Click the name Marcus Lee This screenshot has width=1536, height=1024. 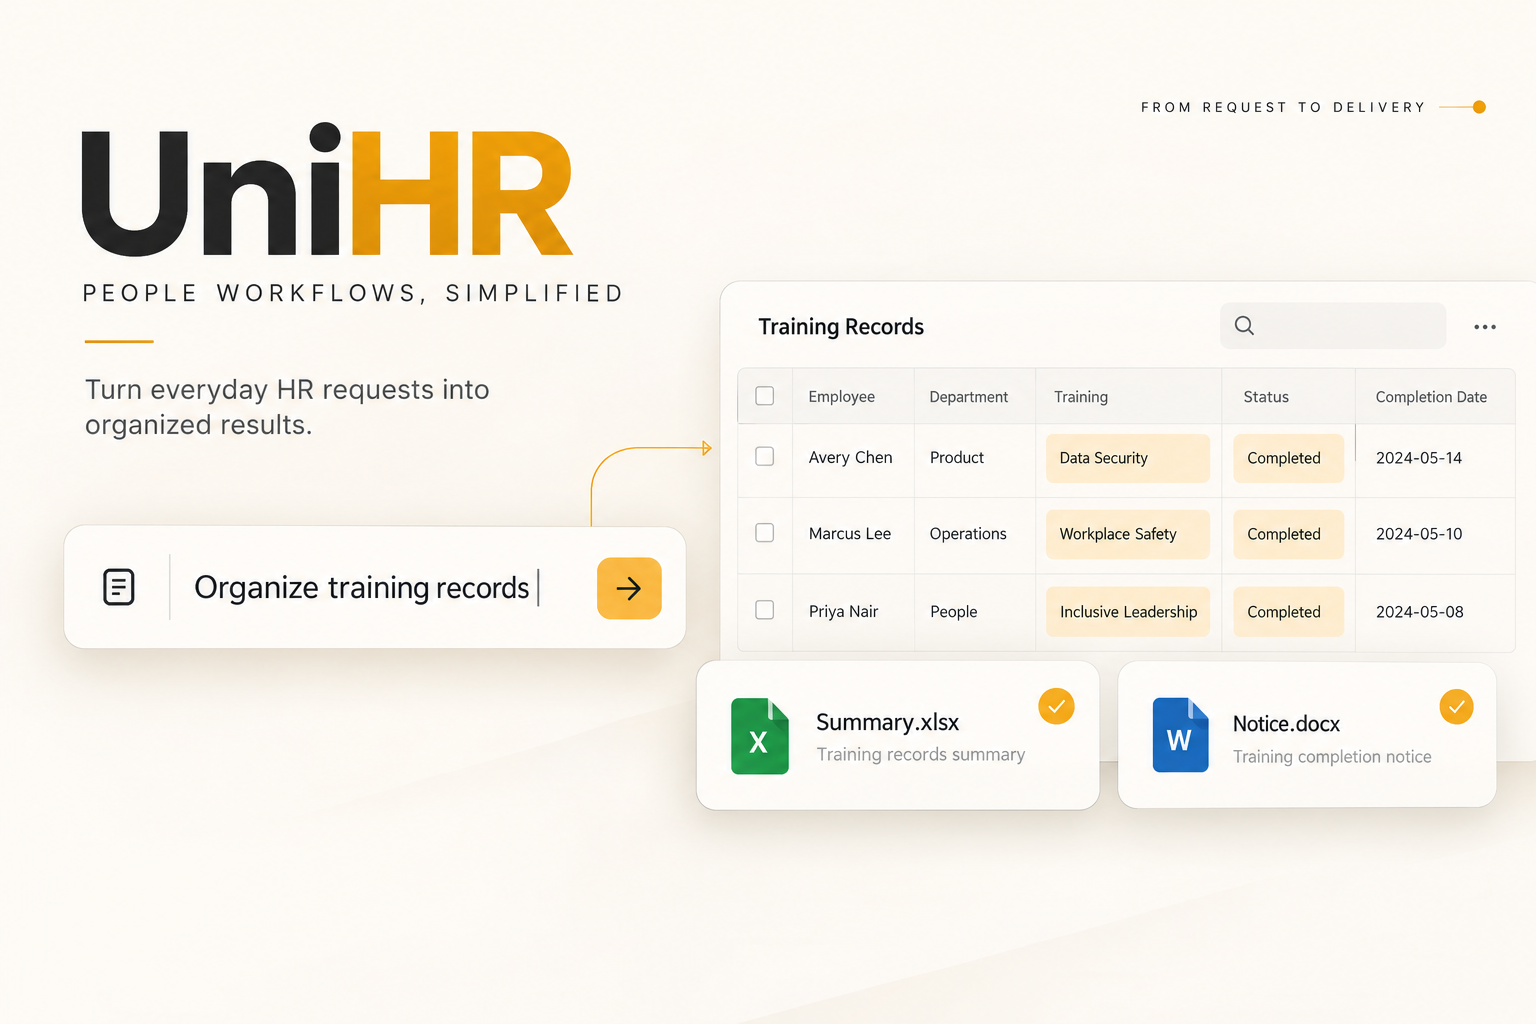click(850, 534)
